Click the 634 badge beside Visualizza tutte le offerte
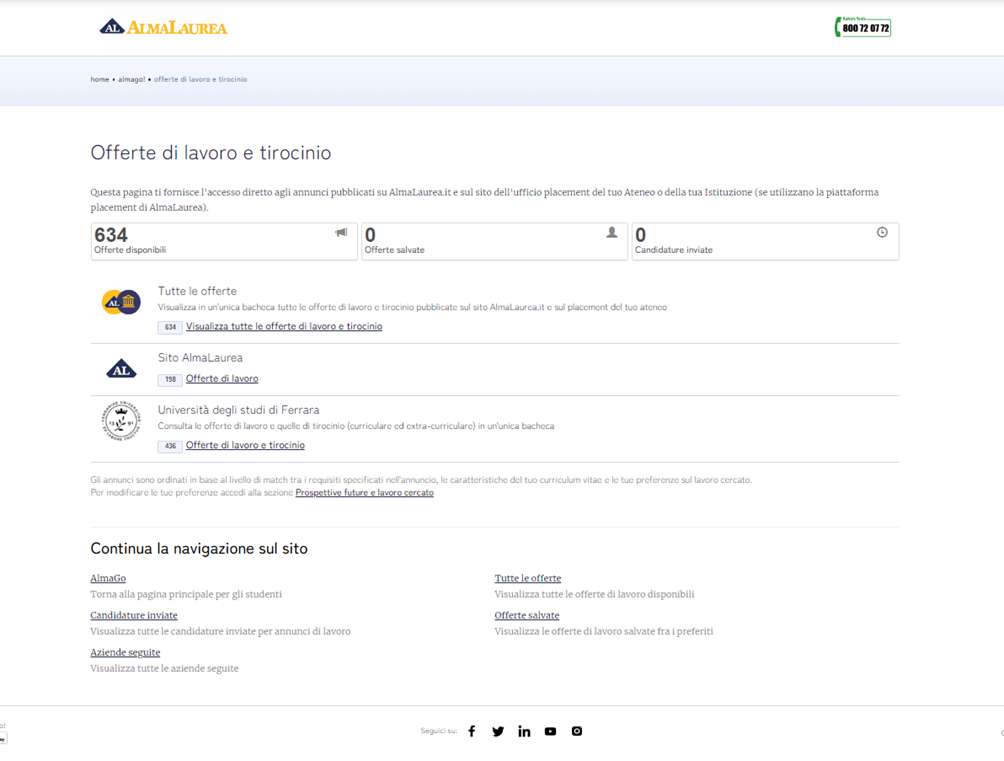The height and width of the screenshot is (761, 1004). pyautogui.click(x=170, y=327)
